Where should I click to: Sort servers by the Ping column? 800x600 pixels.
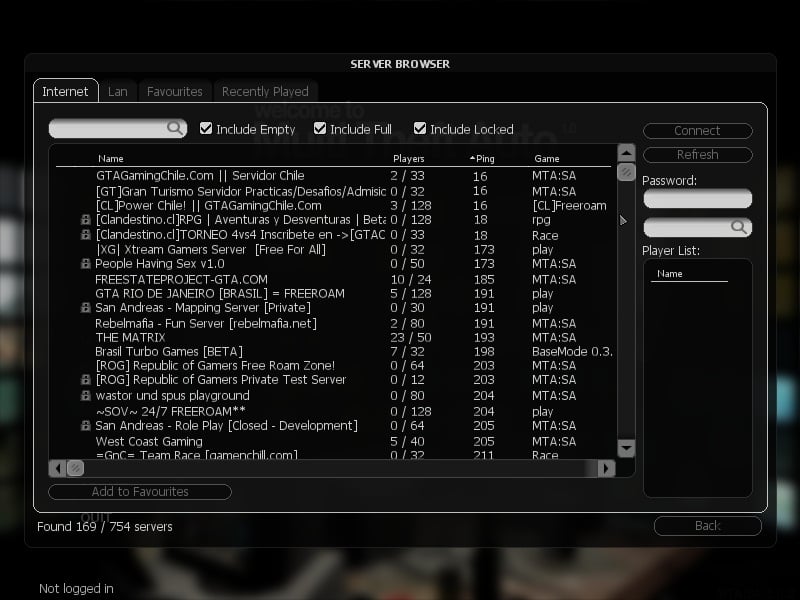coord(484,159)
